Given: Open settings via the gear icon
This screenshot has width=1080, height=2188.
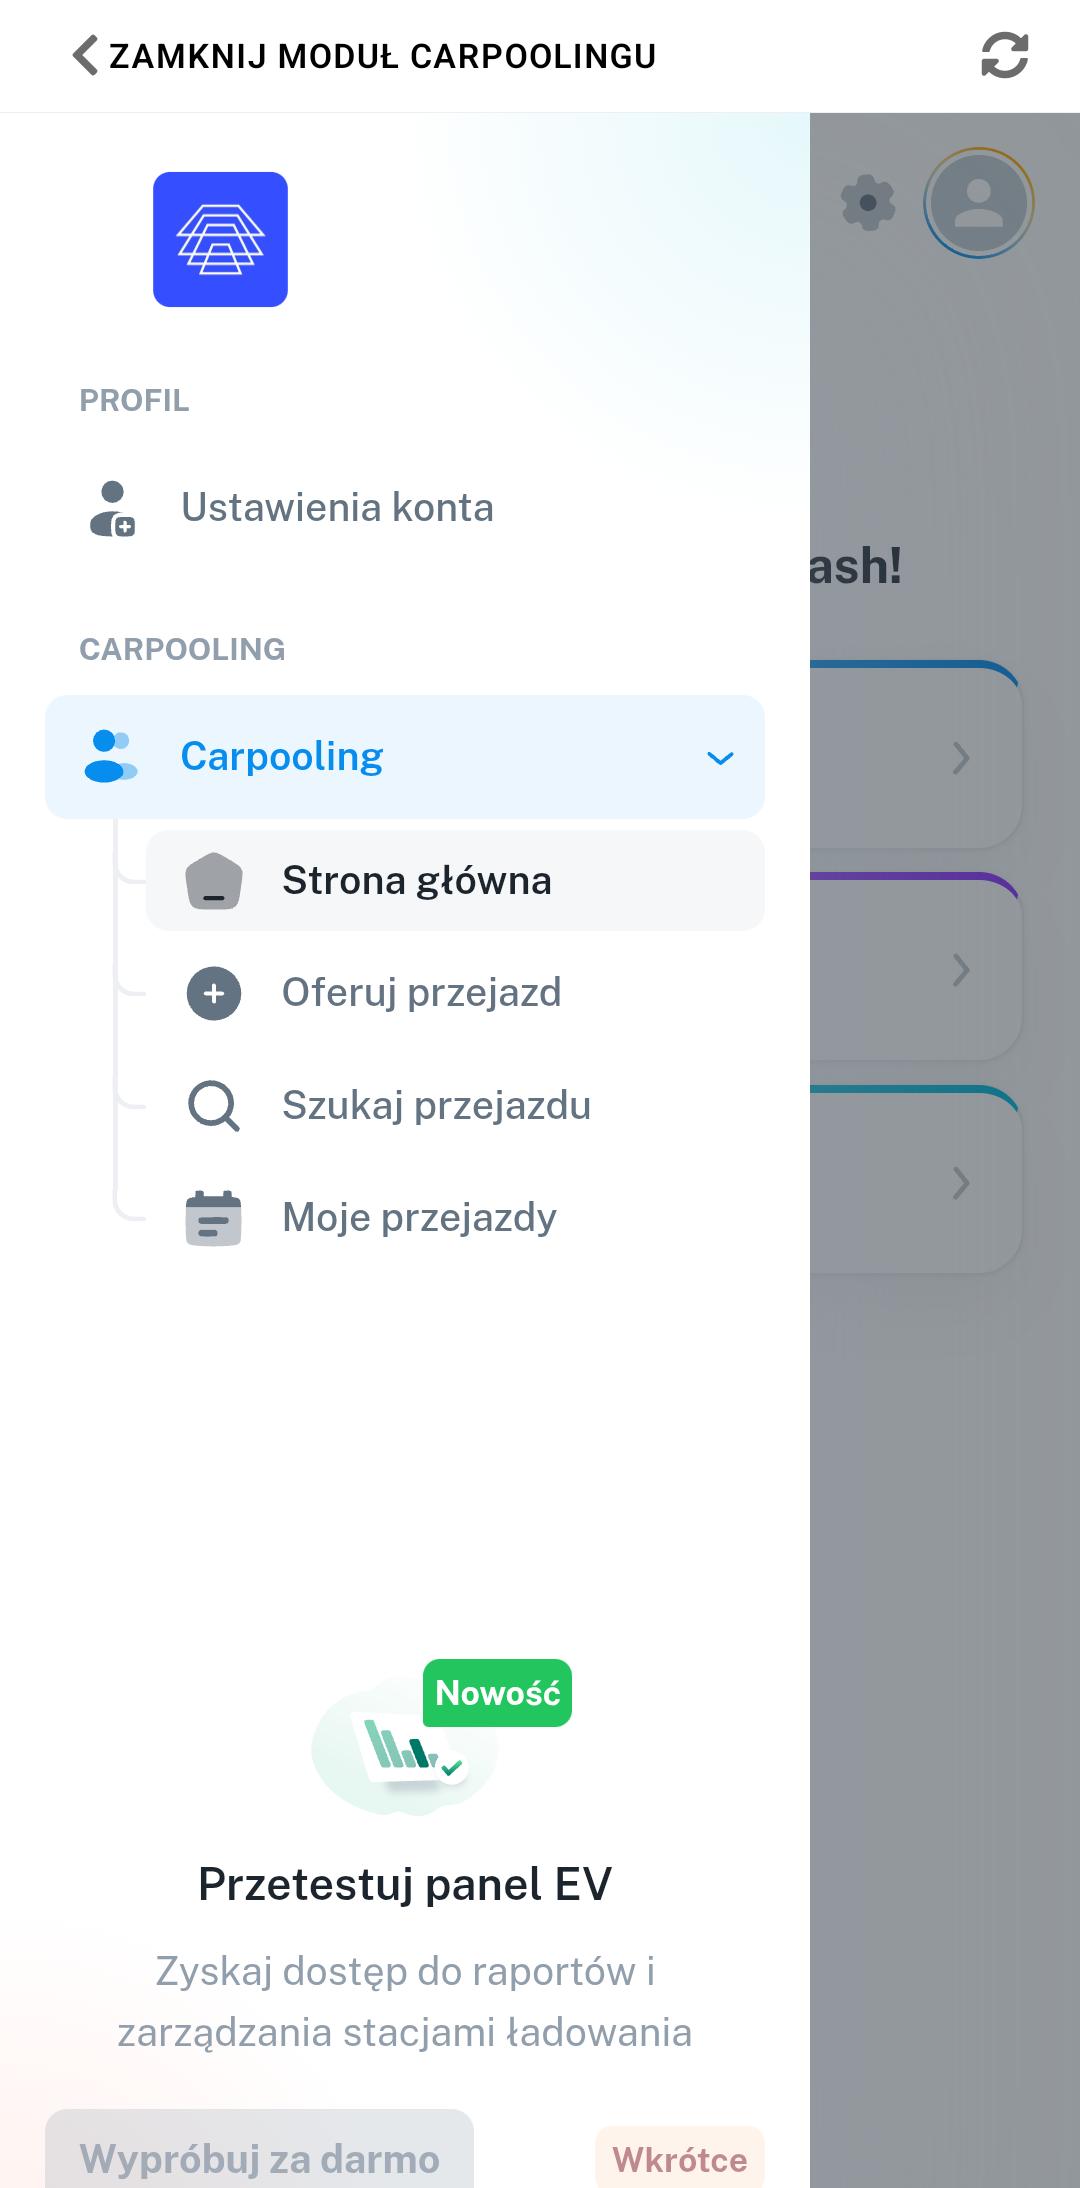Looking at the screenshot, I should [868, 203].
